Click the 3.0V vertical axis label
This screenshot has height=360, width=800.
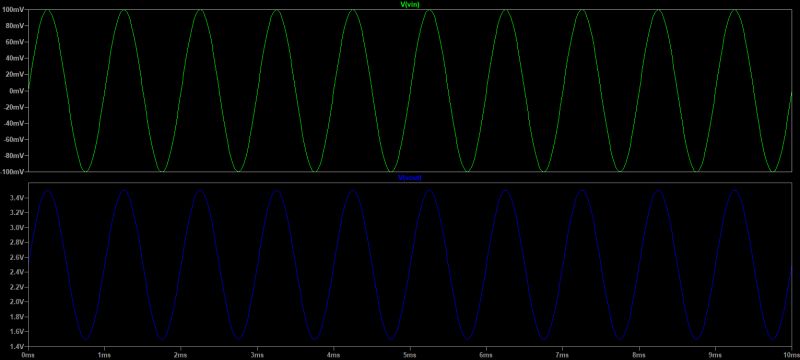(x=17, y=228)
